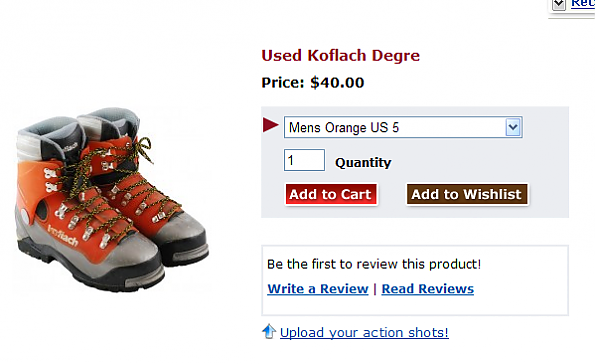Click the Koflach boots product photo
Screen dimensions: 595x364
tap(112, 200)
